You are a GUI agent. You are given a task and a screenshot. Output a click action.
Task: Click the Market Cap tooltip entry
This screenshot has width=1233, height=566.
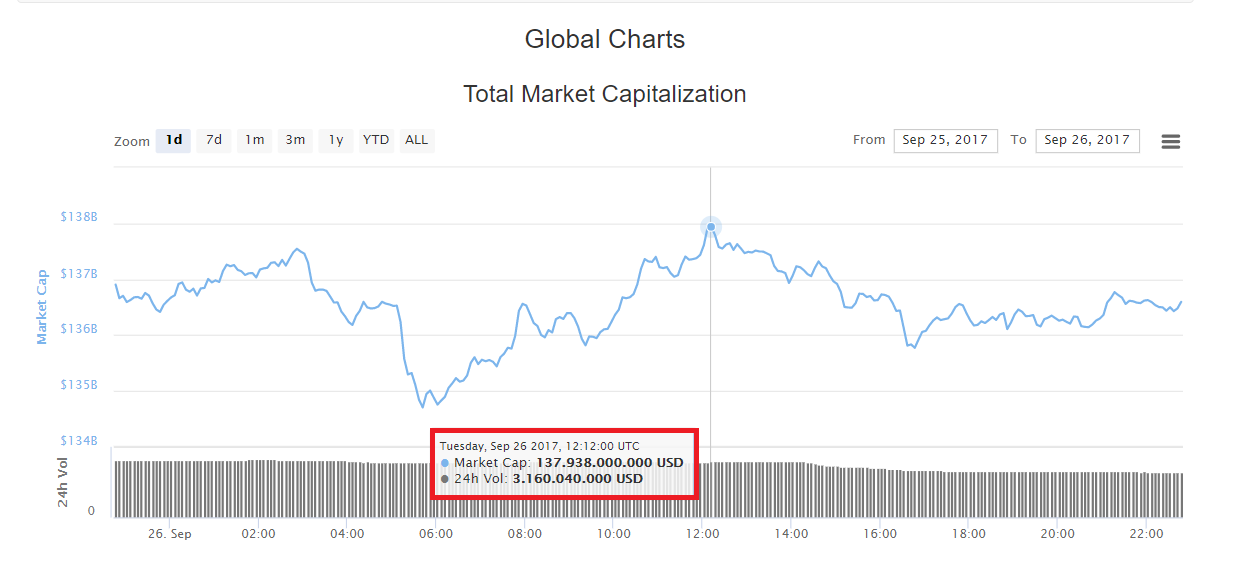point(562,463)
